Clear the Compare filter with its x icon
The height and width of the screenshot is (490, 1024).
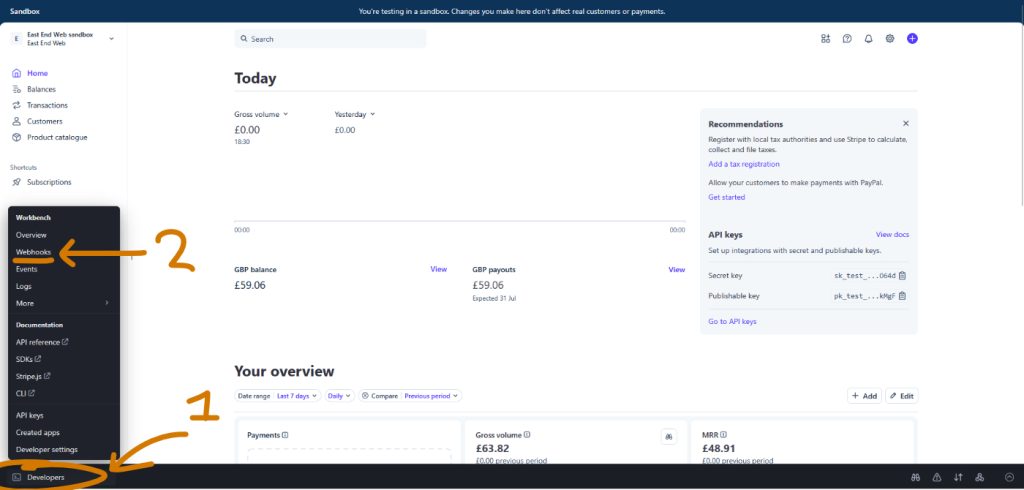[365, 396]
